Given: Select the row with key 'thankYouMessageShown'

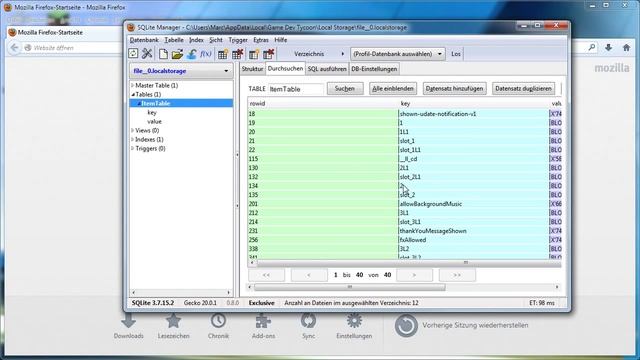Looking at the screenshot, I should [404, 231].
